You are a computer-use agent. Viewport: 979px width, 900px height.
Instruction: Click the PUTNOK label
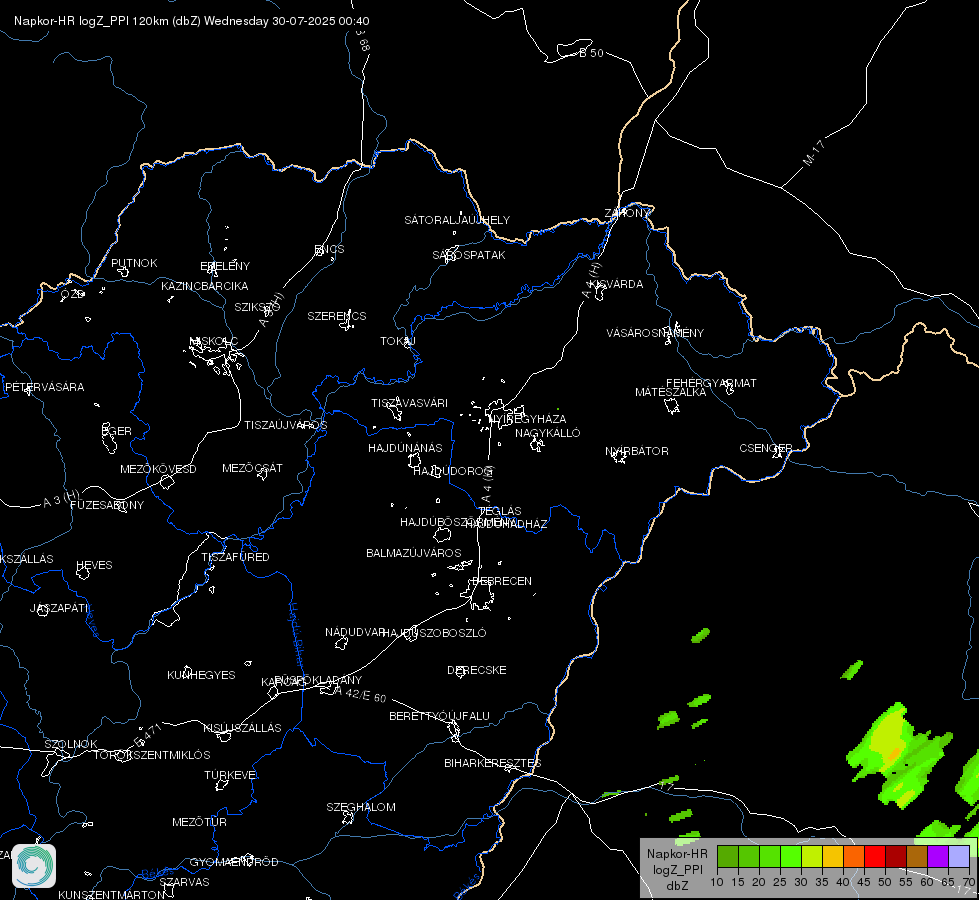pyautogui.click(x=134, y=263)
